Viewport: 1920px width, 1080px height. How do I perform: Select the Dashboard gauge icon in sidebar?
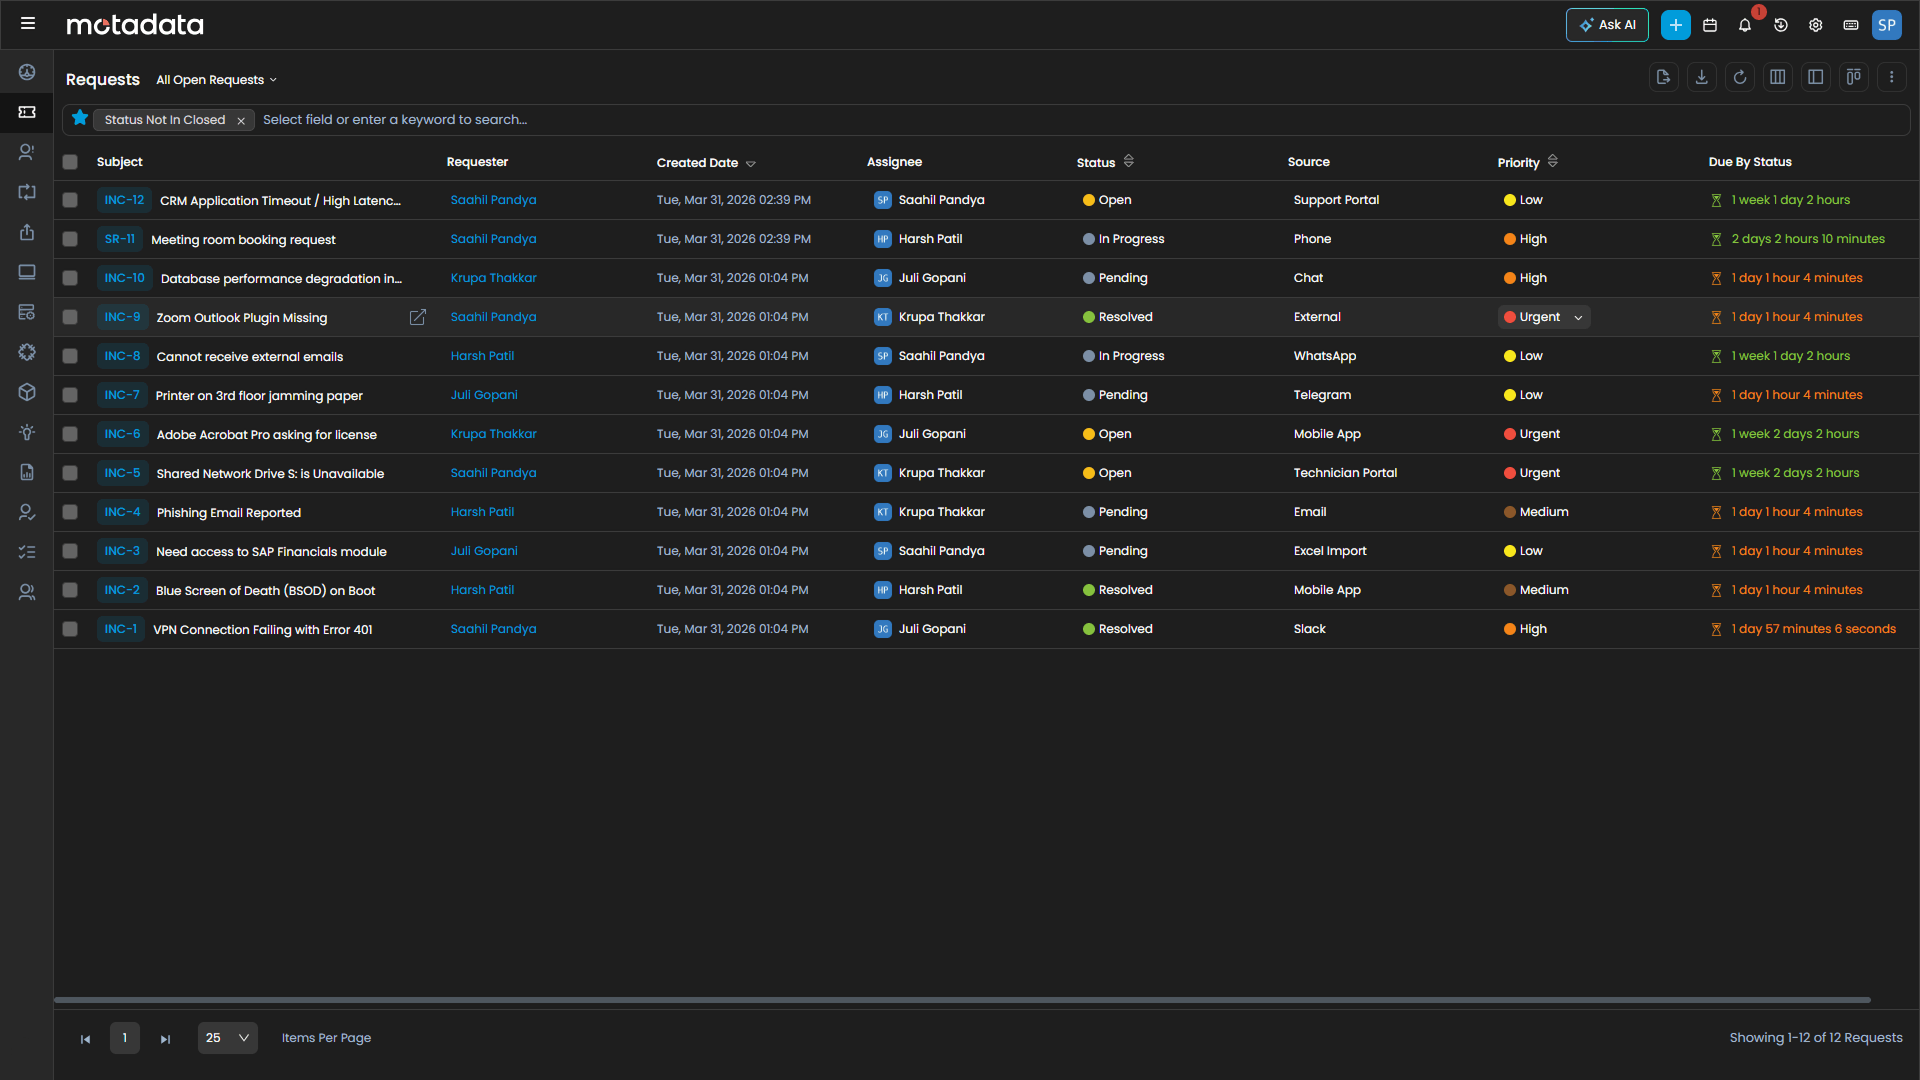click(x=27, y=72)
